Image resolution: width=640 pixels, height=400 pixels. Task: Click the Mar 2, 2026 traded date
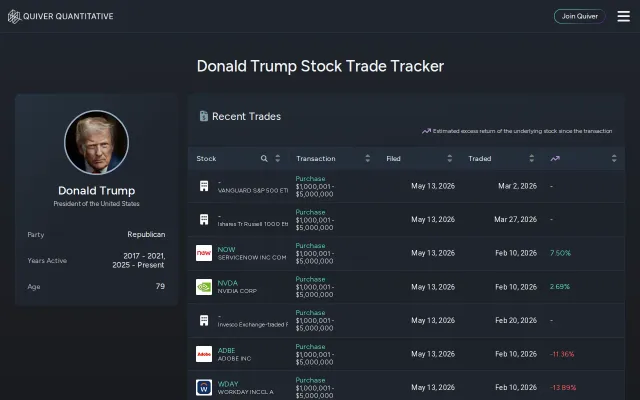coord(517,186)
